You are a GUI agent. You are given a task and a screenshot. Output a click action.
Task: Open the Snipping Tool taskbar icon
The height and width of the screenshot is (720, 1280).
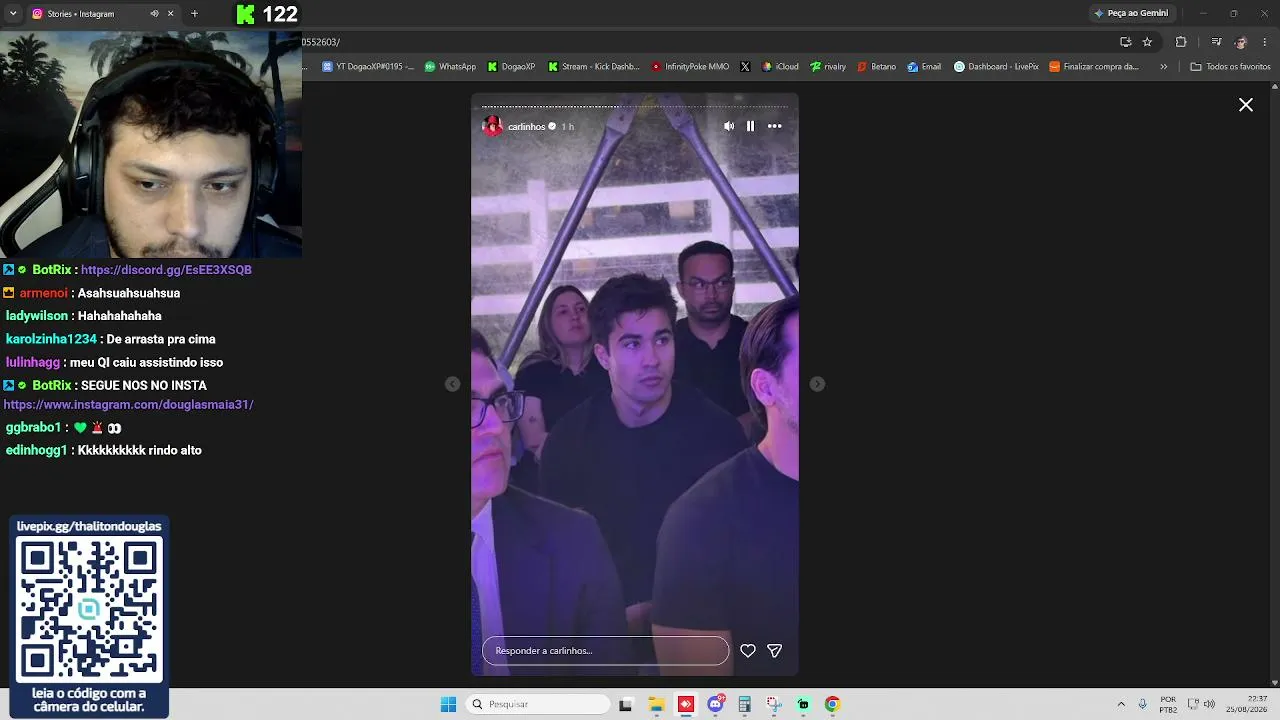(x=774, y=704)
